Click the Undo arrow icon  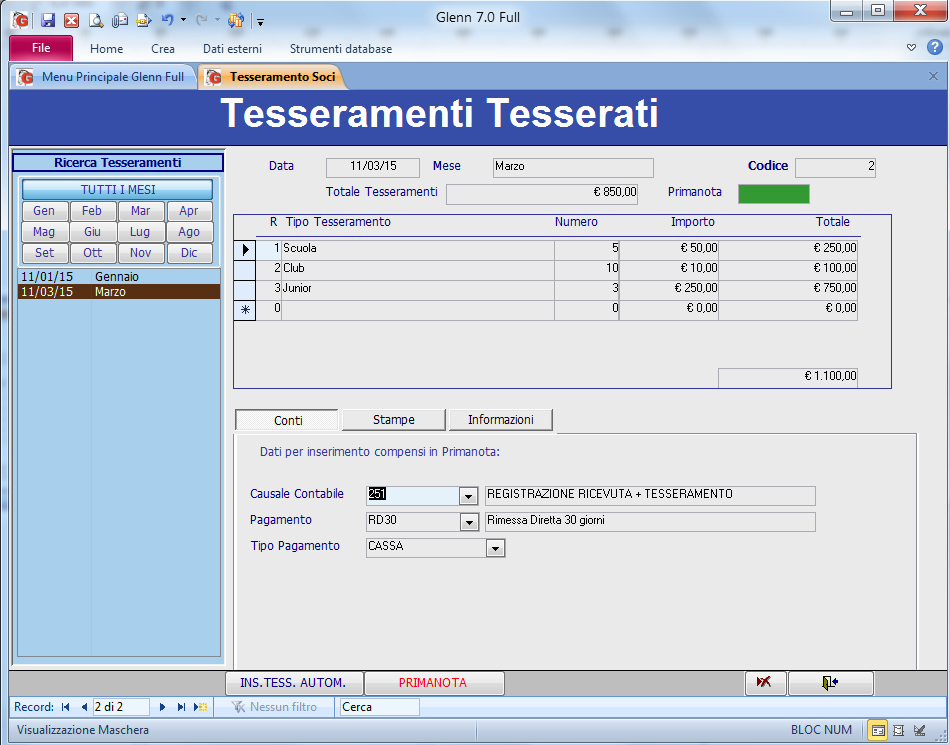(x=167, y=21)
